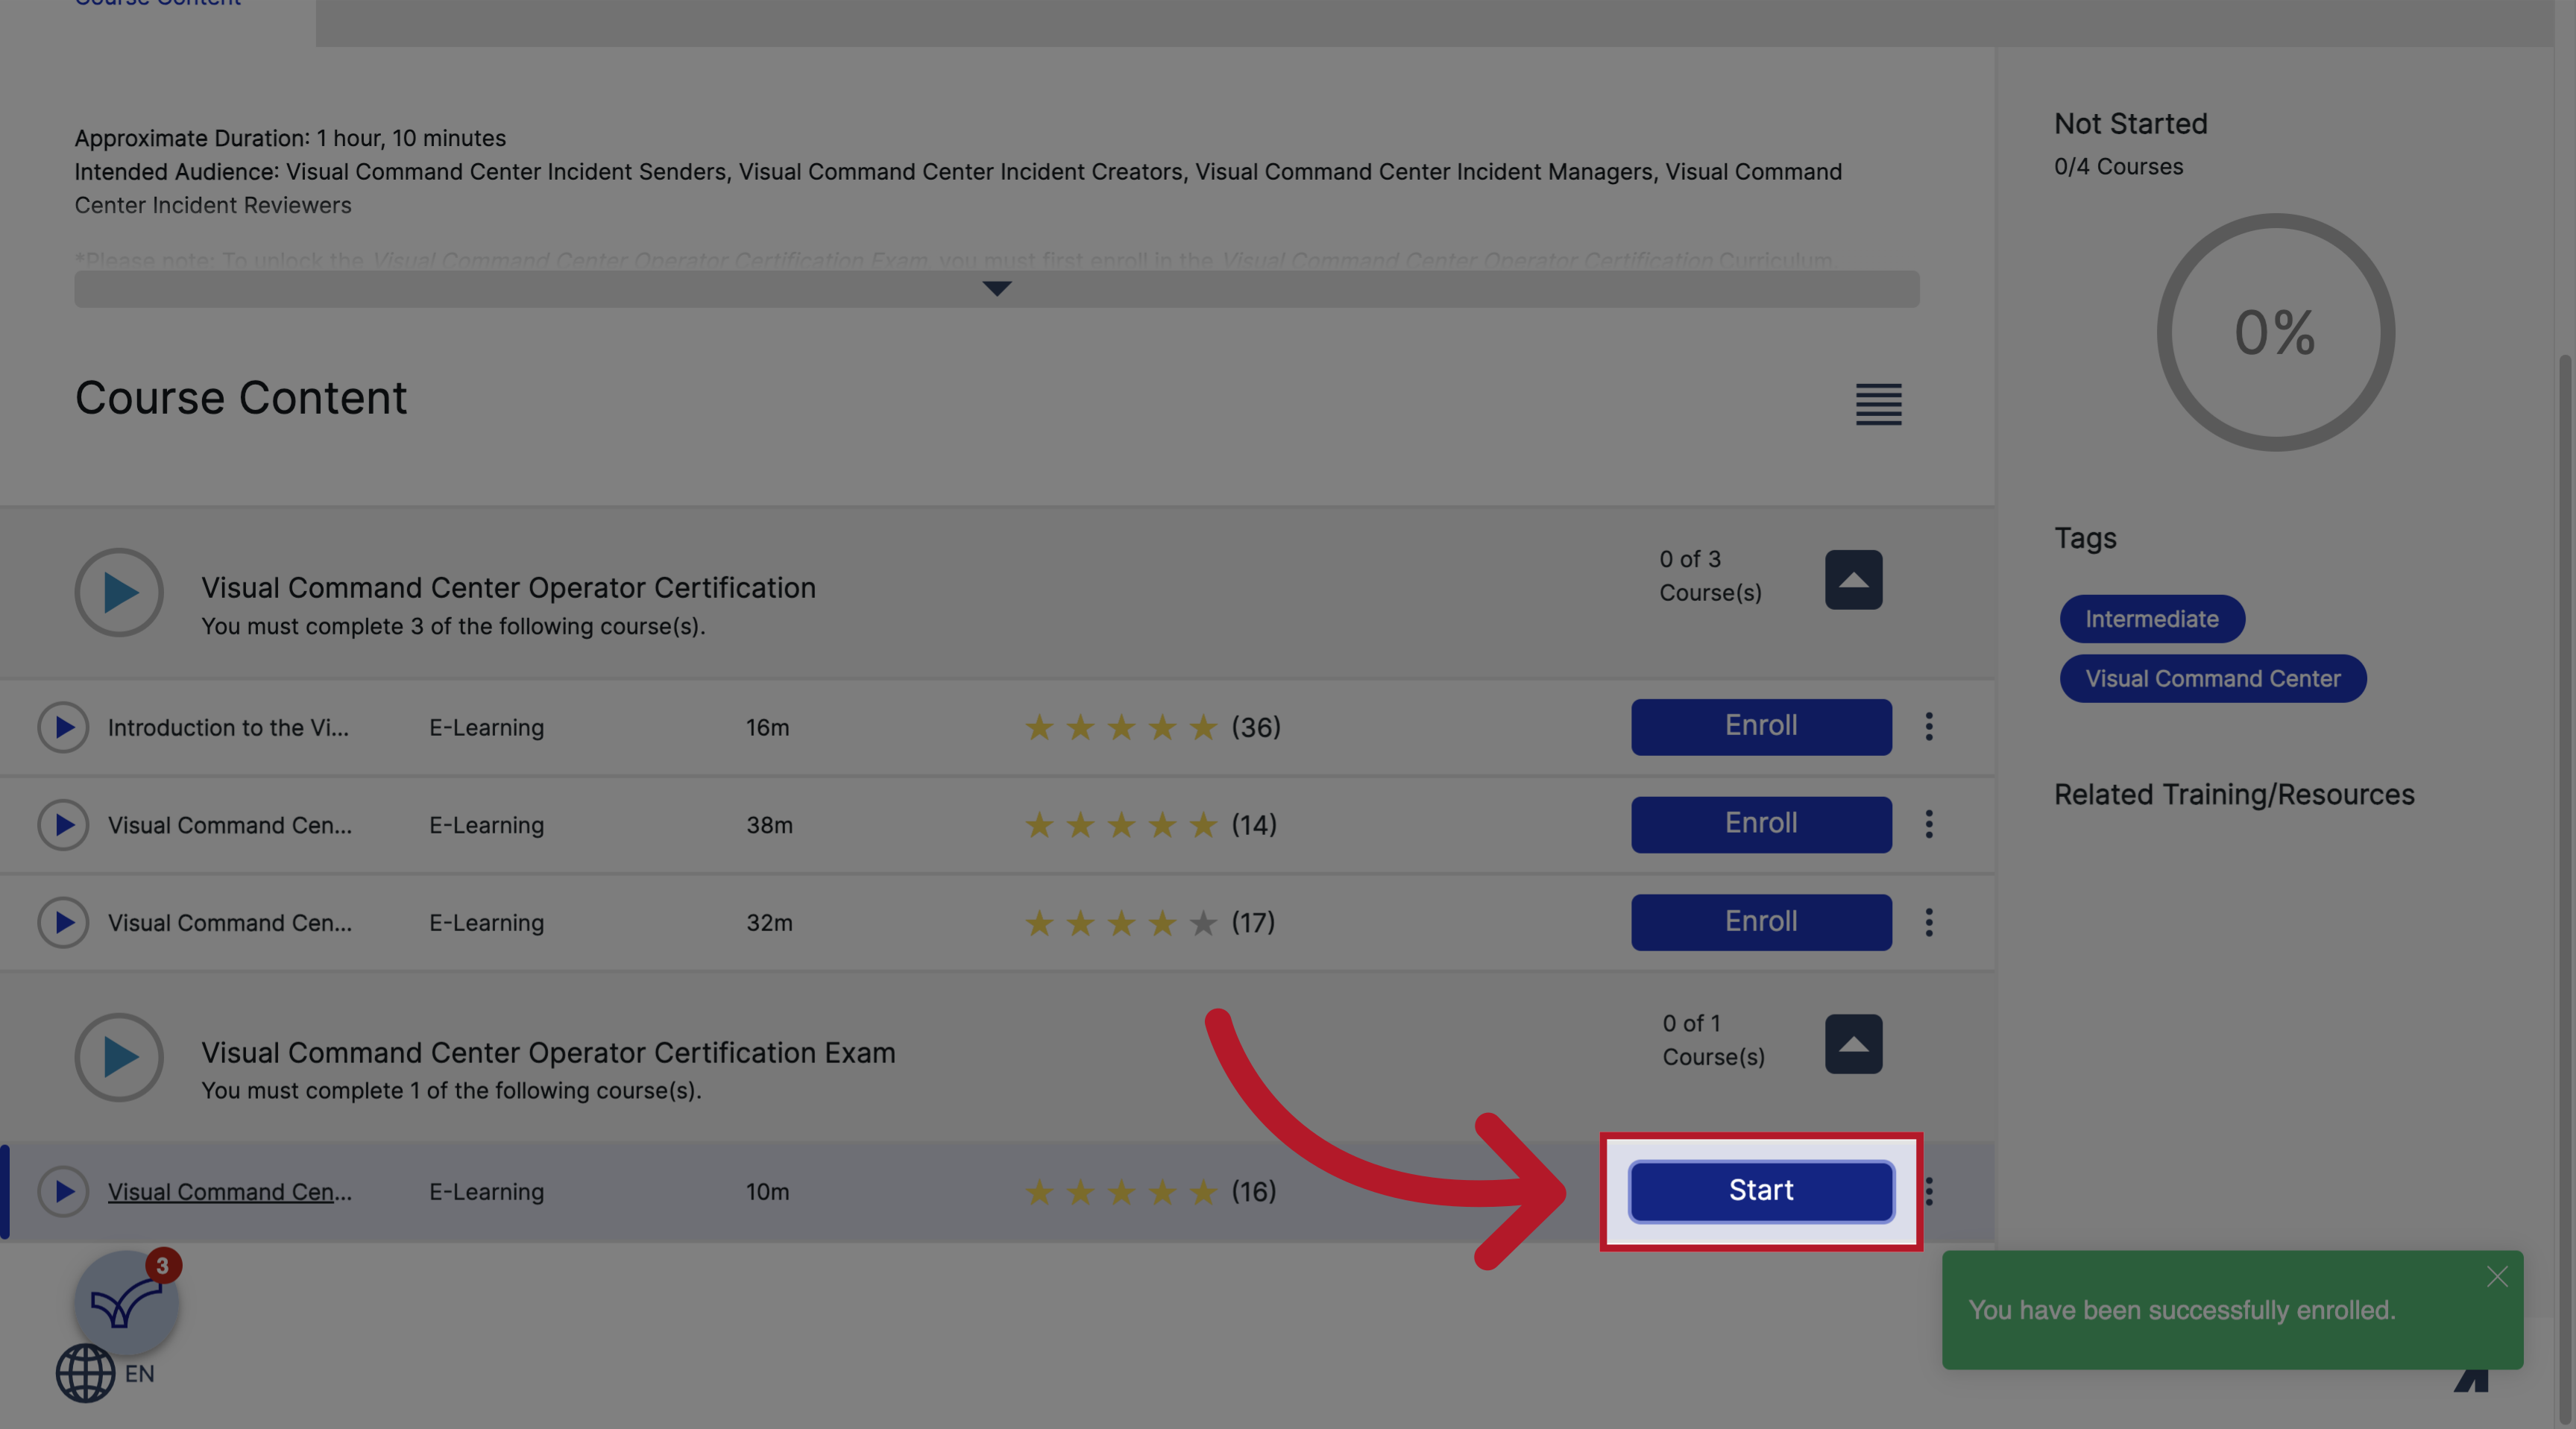Enroll in the 16m Introduction course
The image size is (2576, 1429).
click(1760, 727)
